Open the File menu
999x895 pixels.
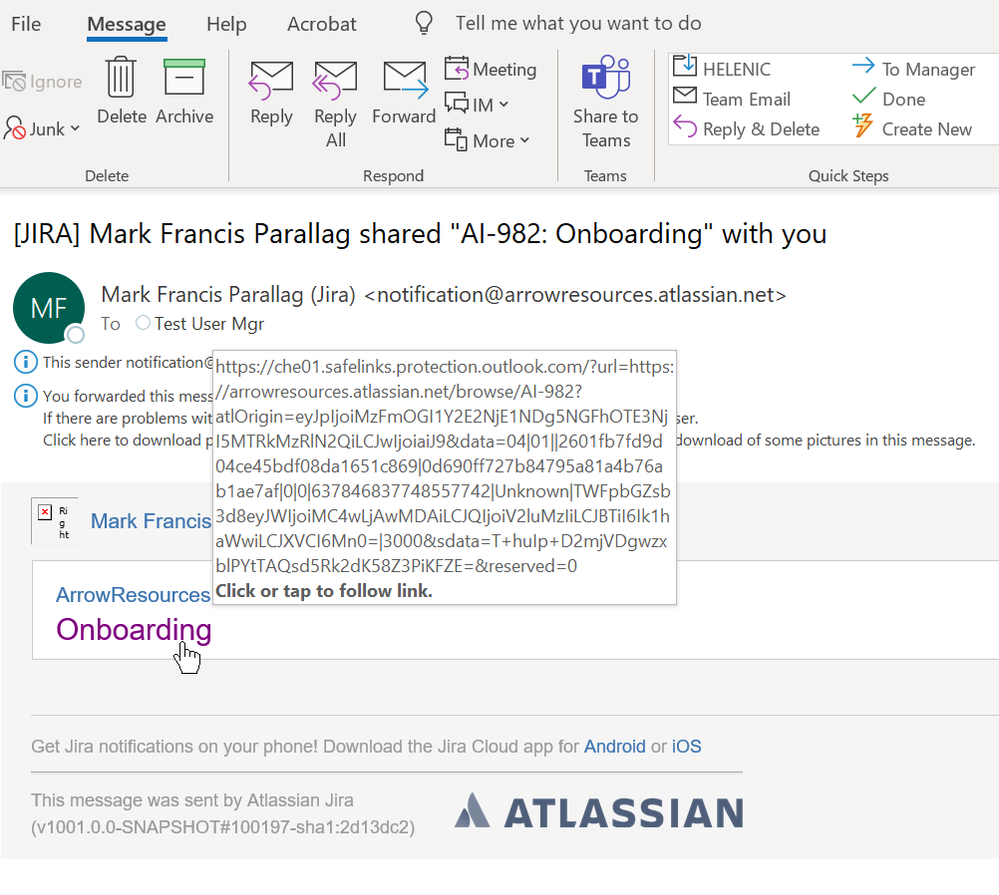(x=26, y=24)
